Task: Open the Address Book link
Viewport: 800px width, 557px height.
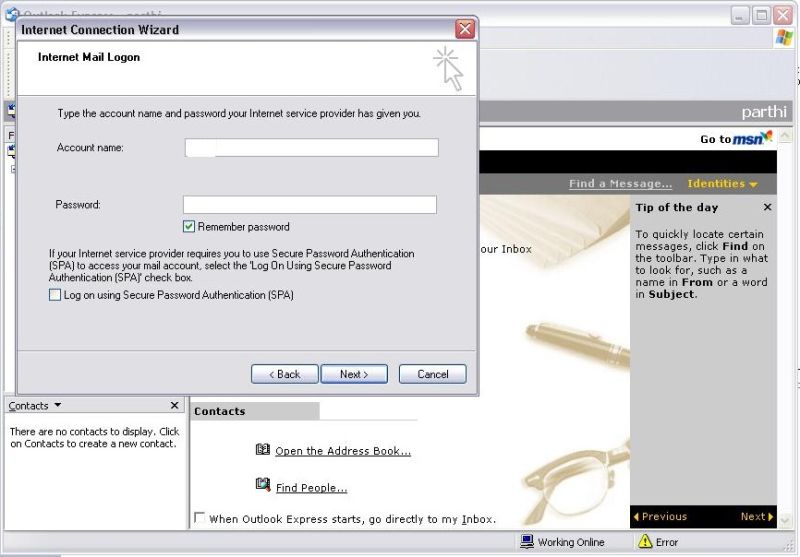Action: point(343,451)
